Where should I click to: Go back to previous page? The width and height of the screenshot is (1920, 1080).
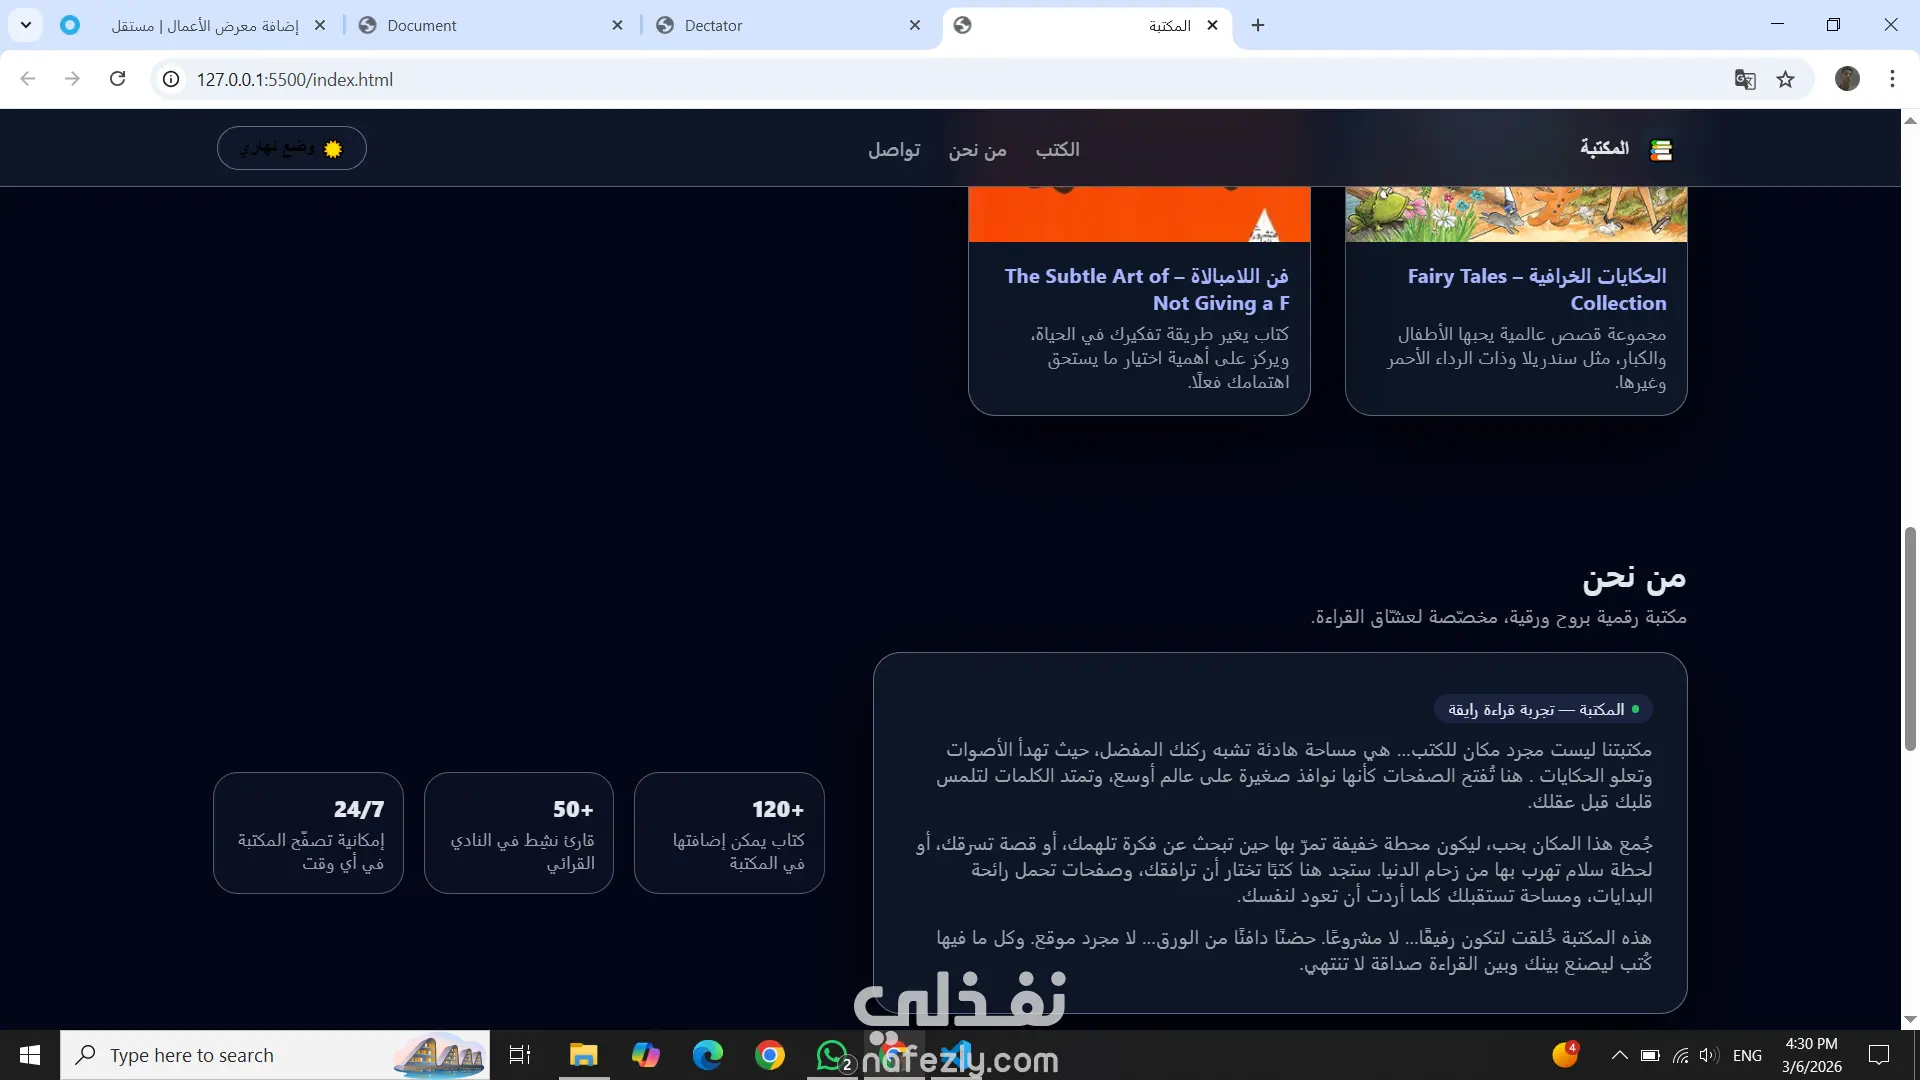coord(28,79)
